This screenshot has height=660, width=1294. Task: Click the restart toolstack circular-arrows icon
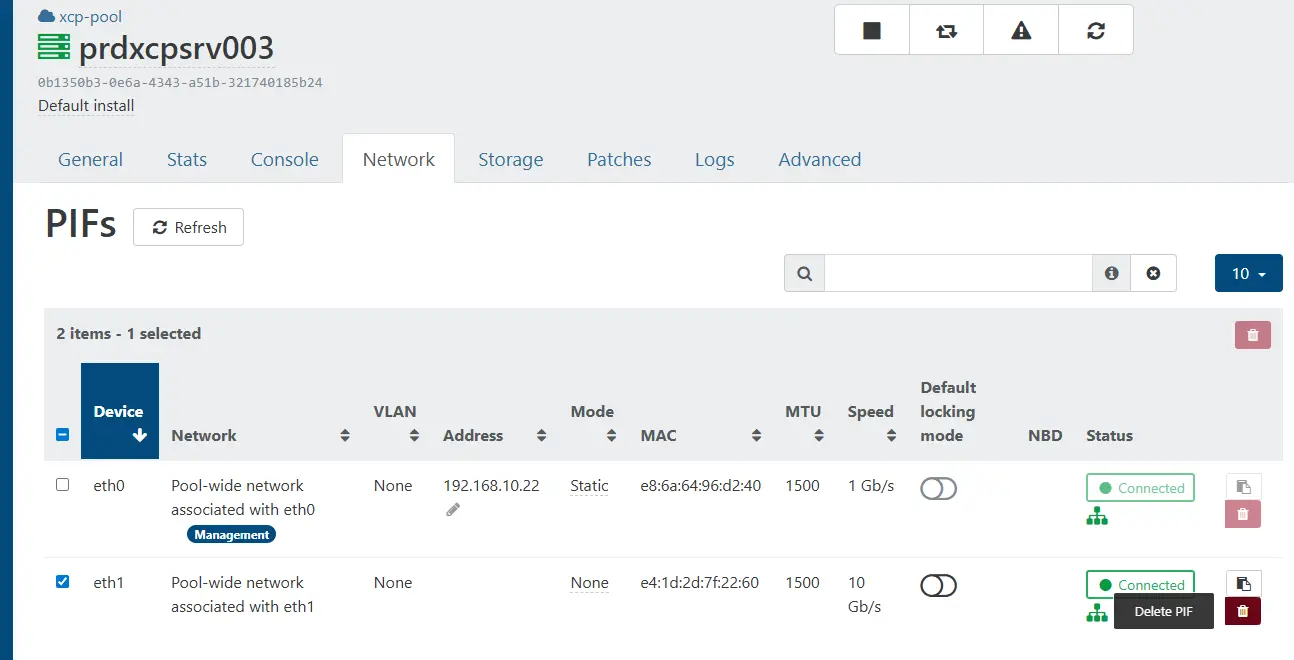point(1095,30)
